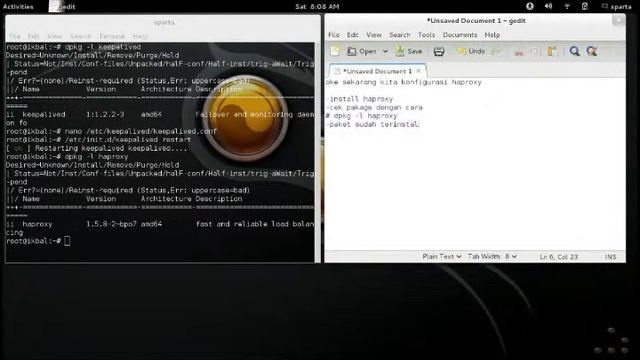Screen dimensions: 640x360
Task: Create a new document in gedit toolbar
Action: pos(335,51)
